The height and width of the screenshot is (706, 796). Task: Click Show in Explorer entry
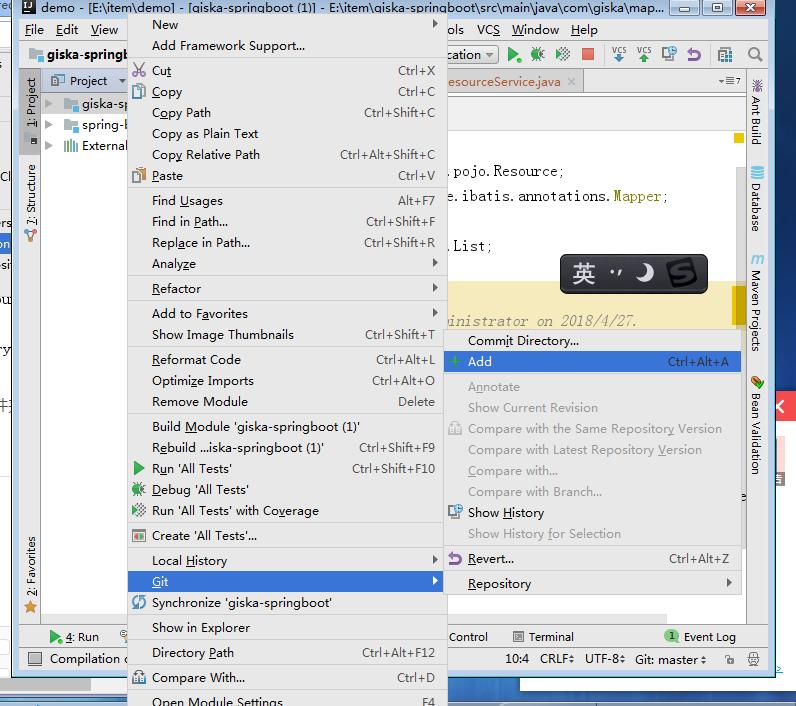pyautogui.click(x=287, y=627)
